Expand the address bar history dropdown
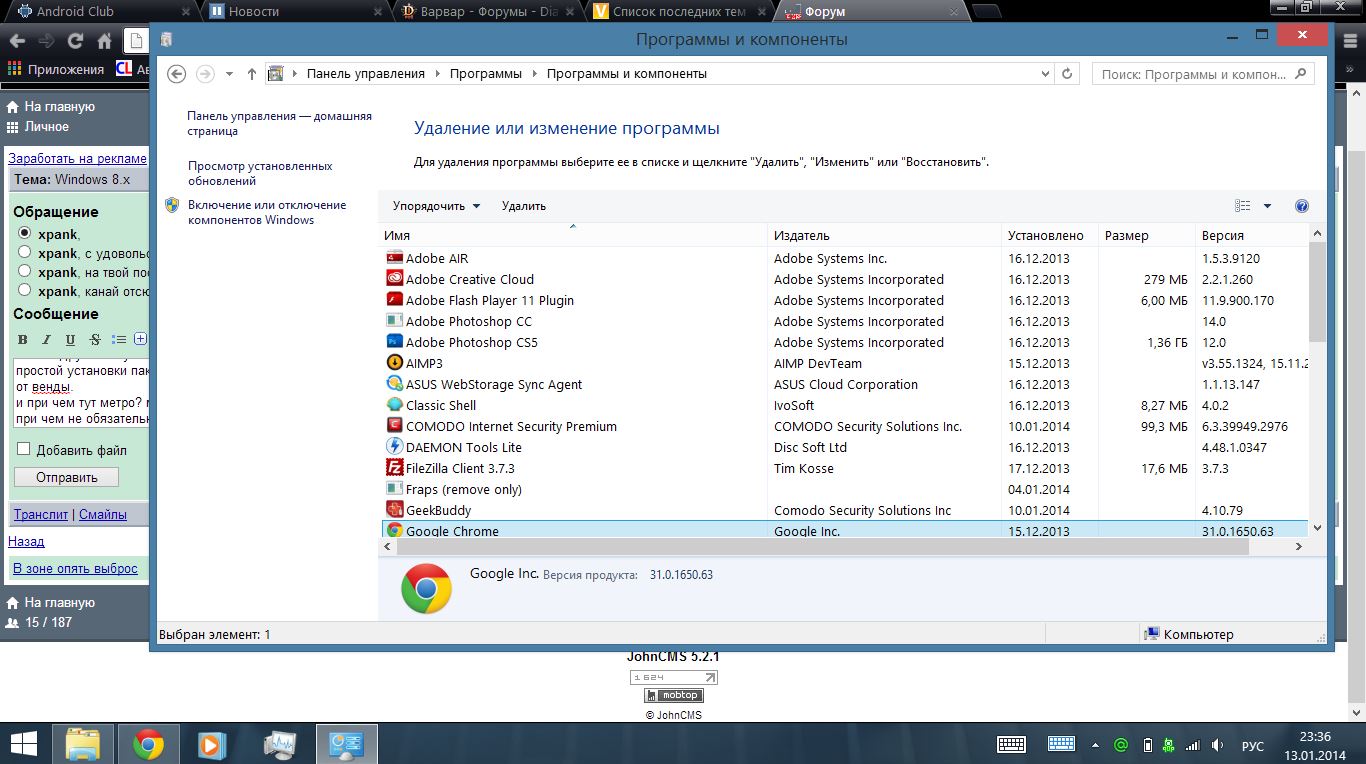The height and width of the screenshot is (764, 1366). [x=1046, y=74]
